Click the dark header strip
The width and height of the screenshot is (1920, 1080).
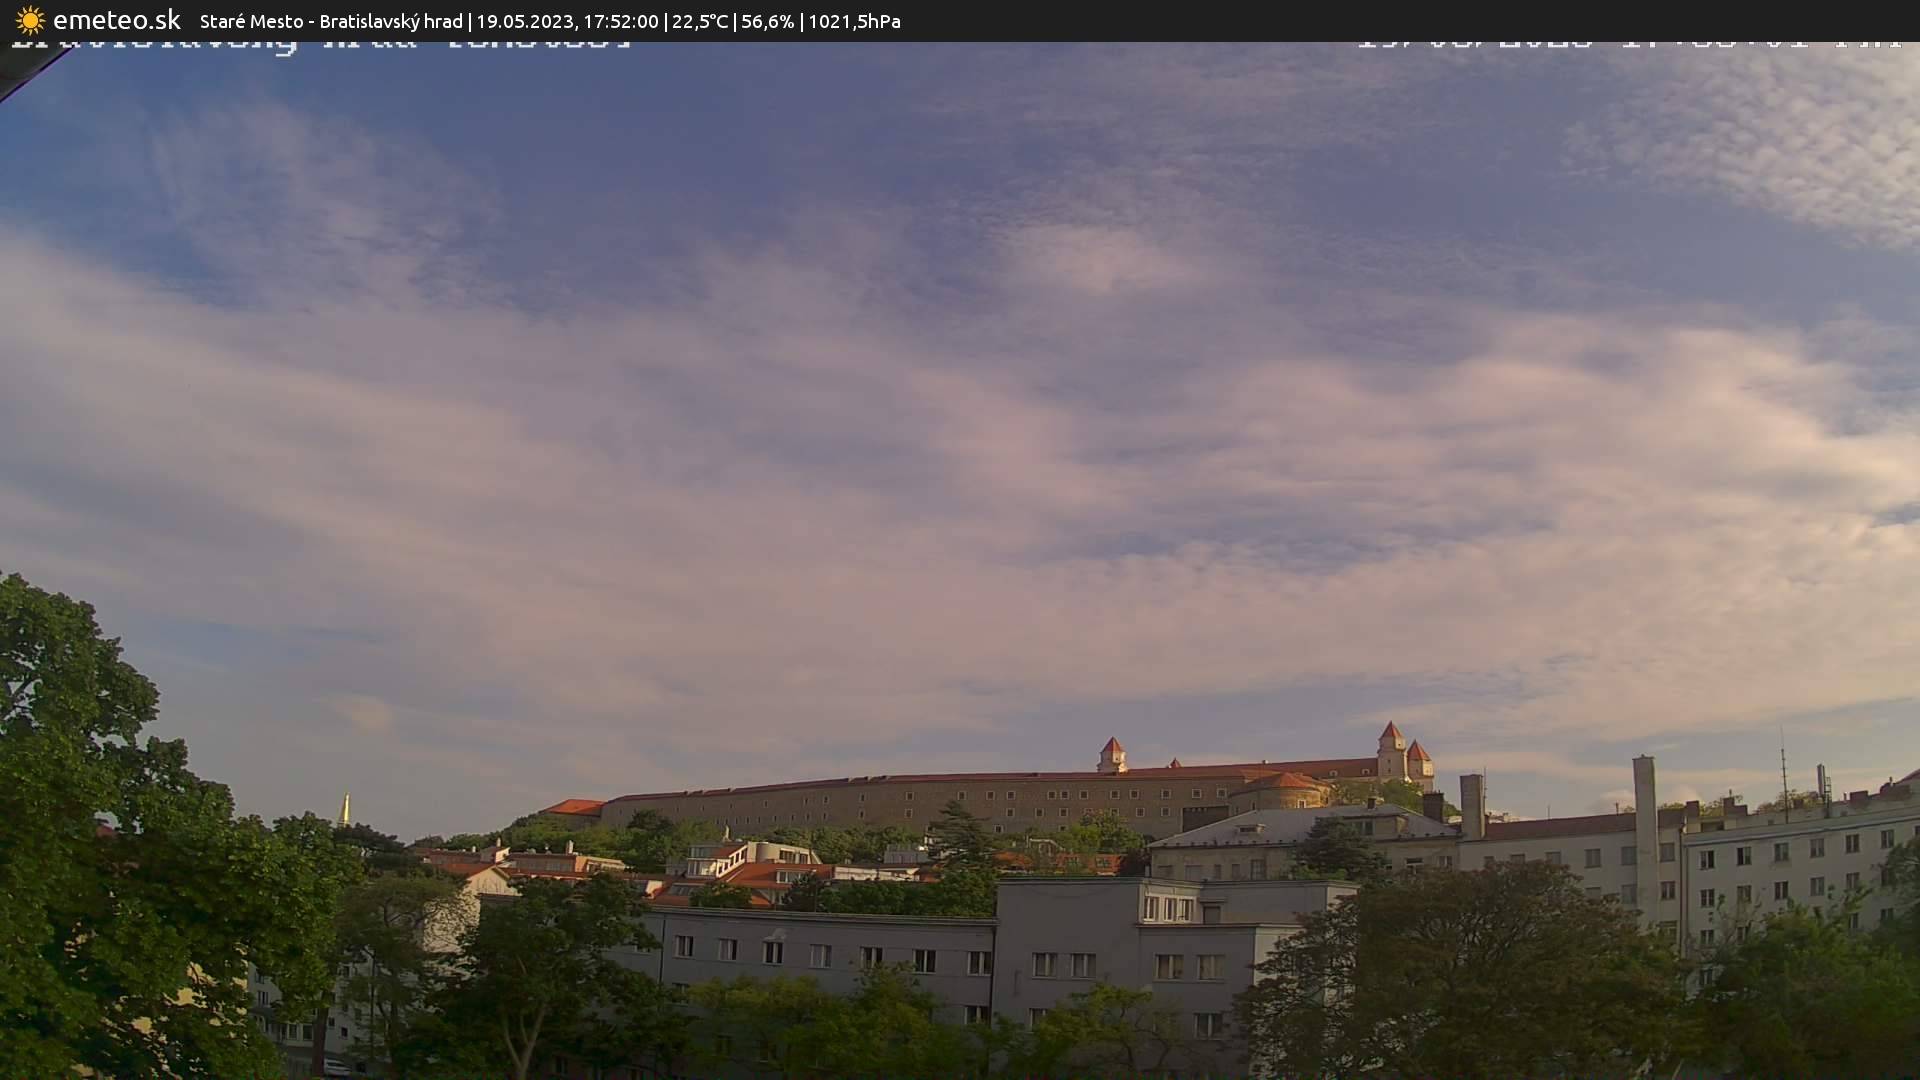click(1400, 20)
